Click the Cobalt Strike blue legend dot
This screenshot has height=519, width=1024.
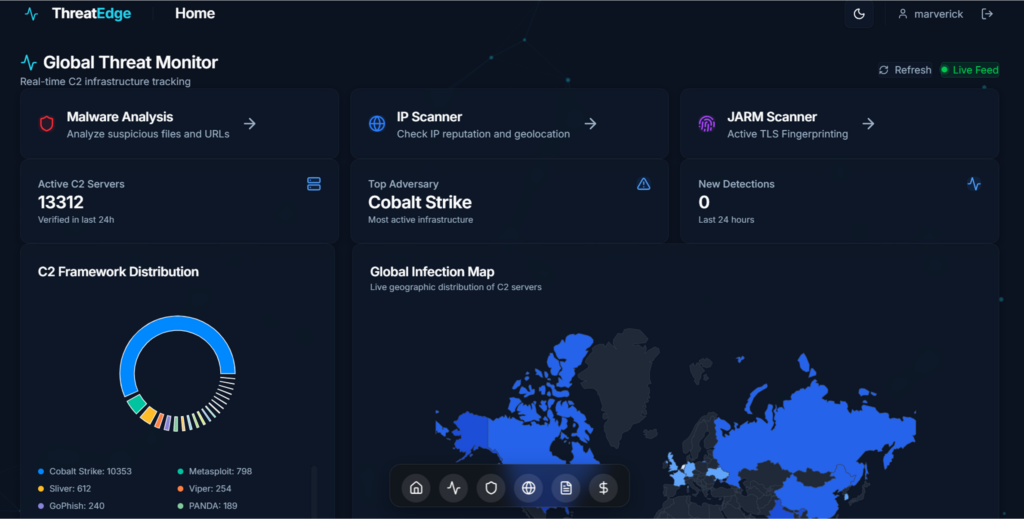pos(41,471)
